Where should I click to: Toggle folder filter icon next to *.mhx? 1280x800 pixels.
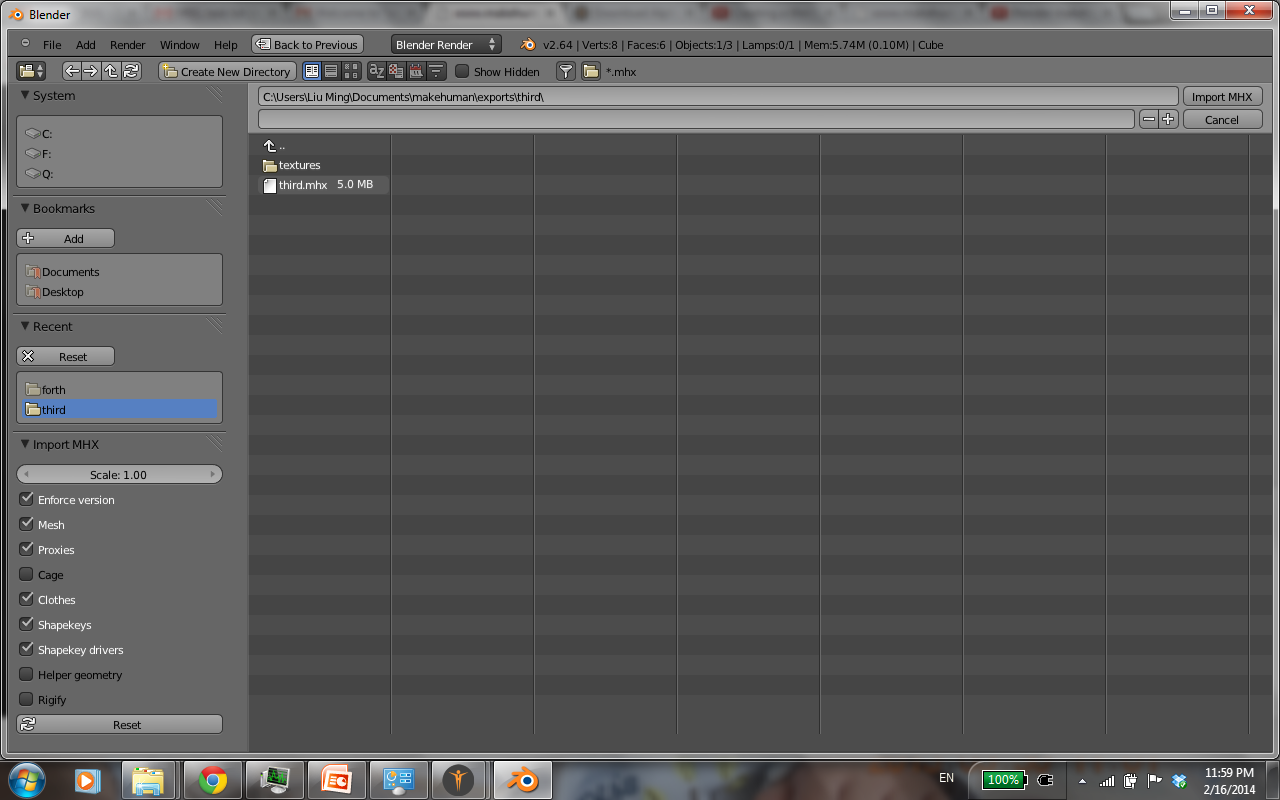point(591,71)
